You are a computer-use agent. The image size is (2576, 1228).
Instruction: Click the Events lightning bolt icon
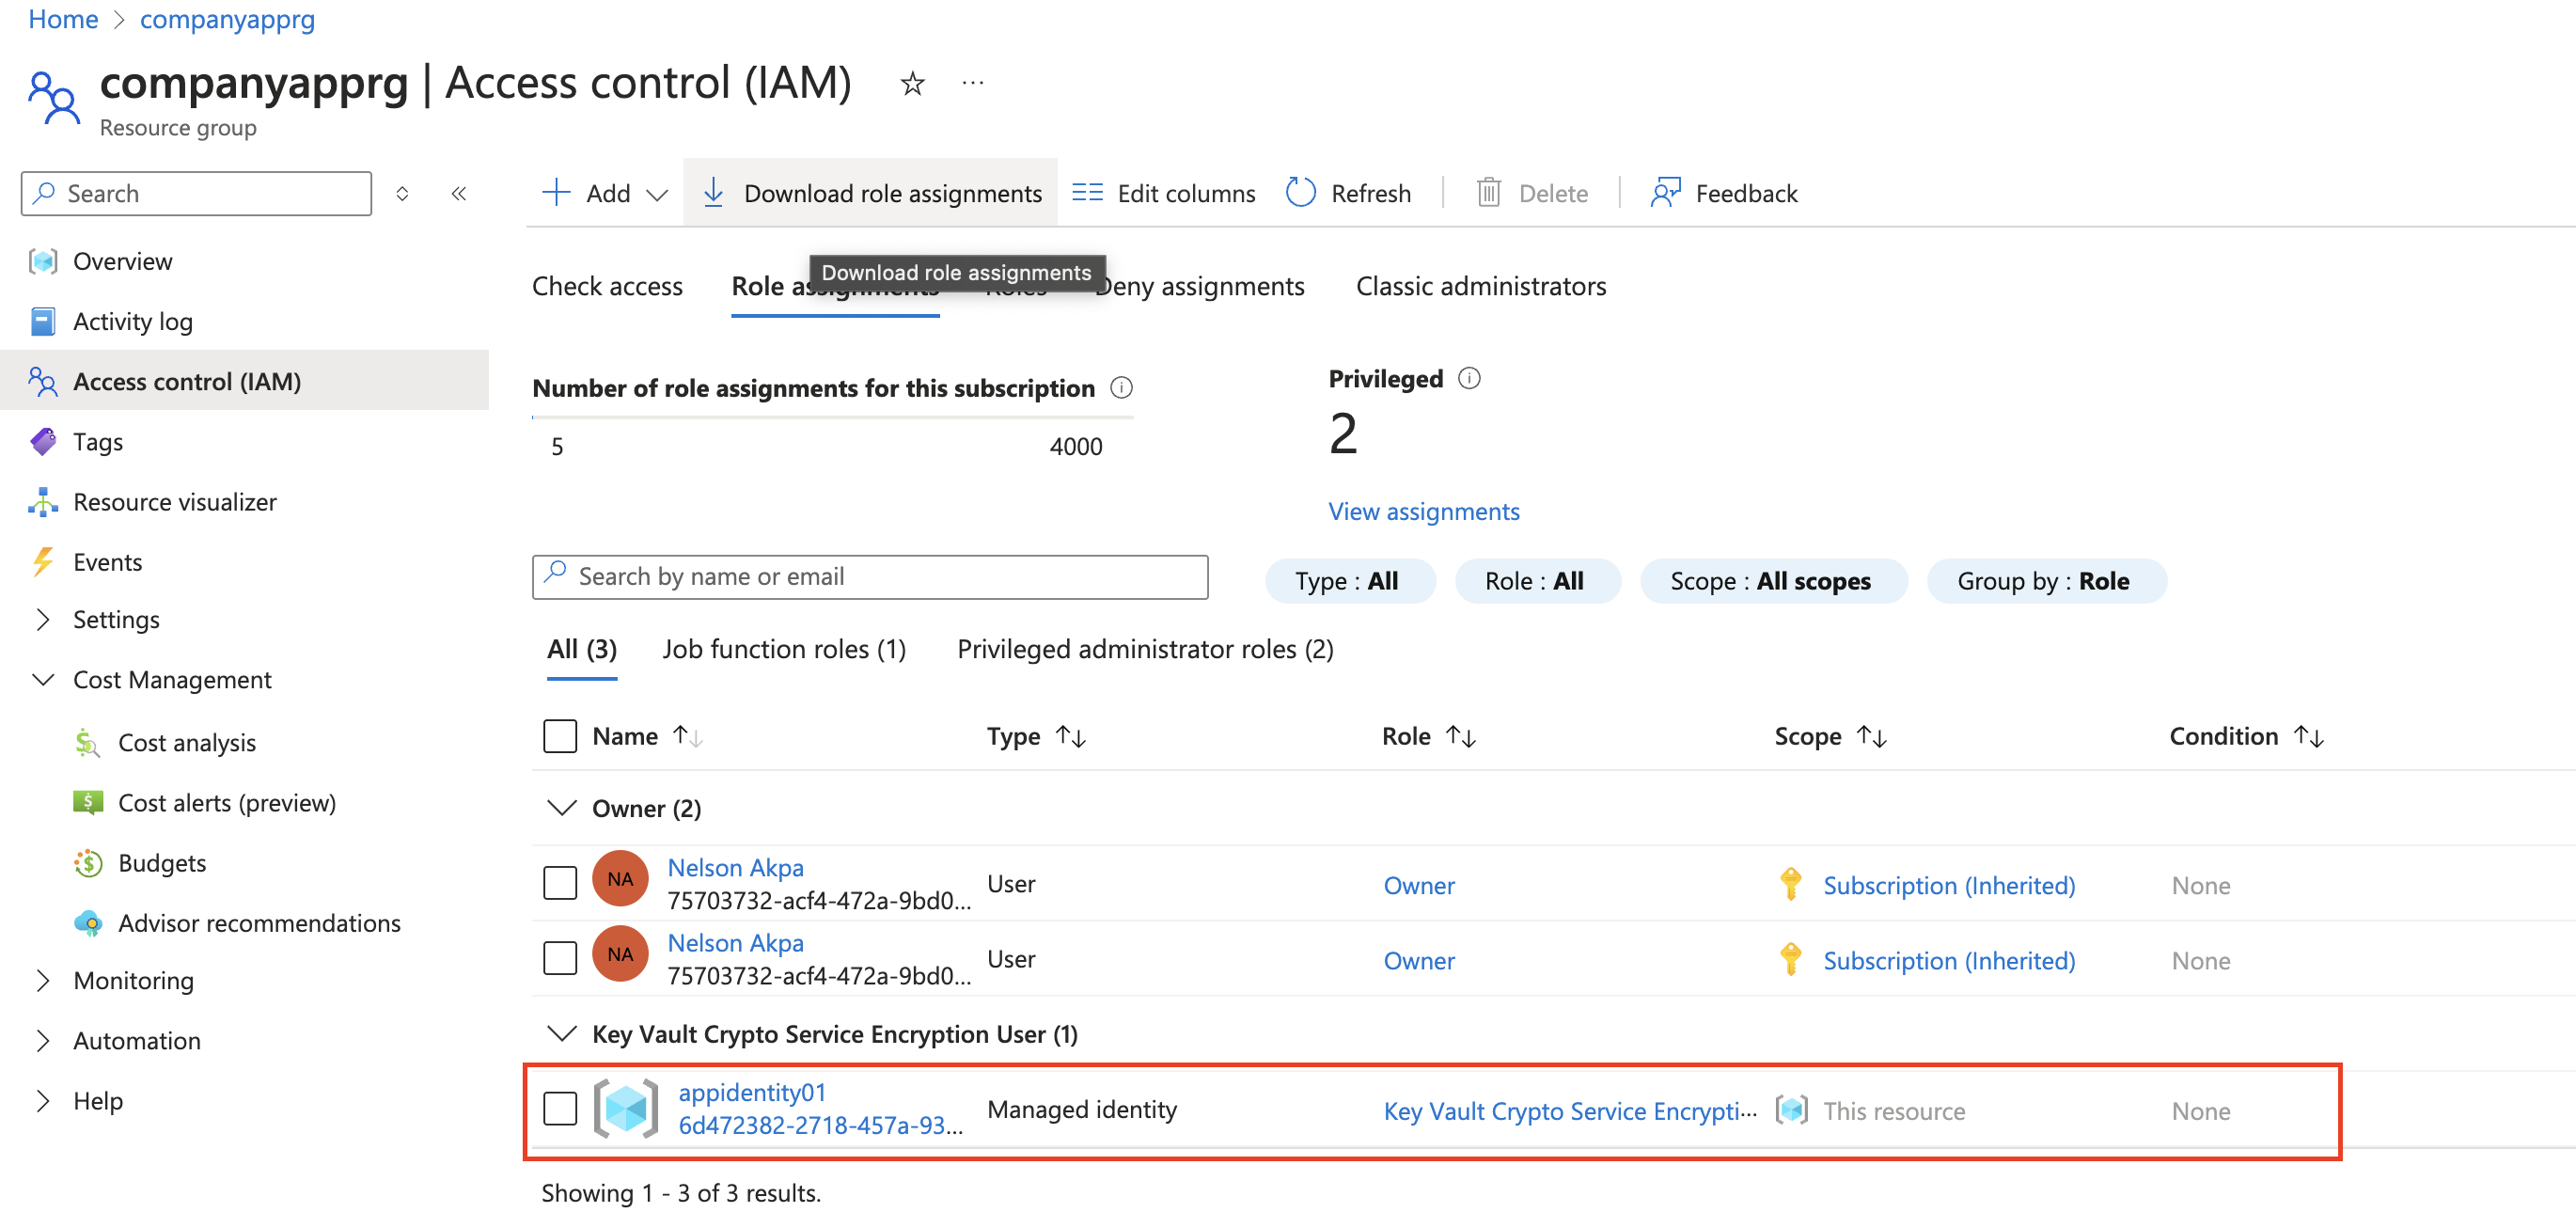click(x=43, y=561)
